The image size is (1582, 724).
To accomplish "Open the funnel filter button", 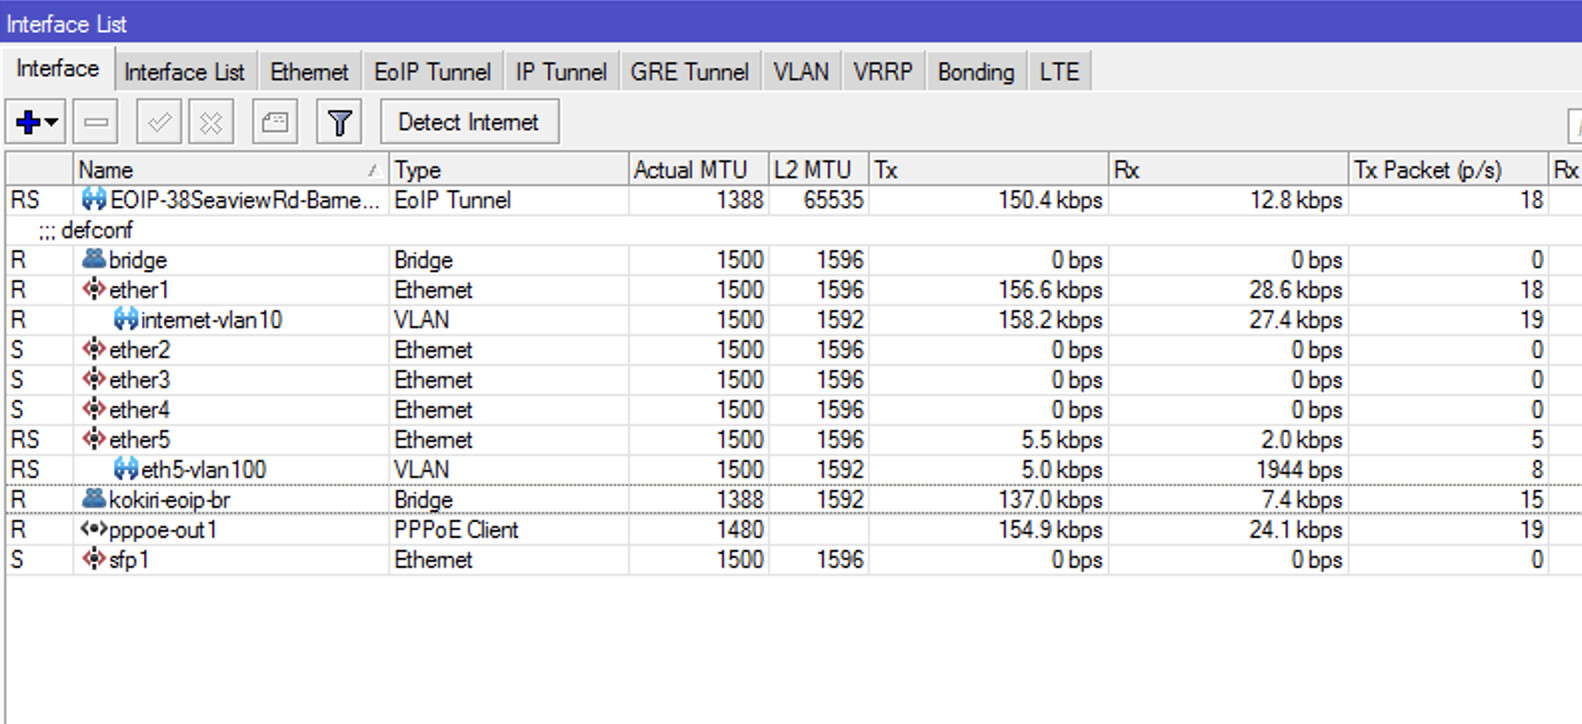I will pos(339,122).
